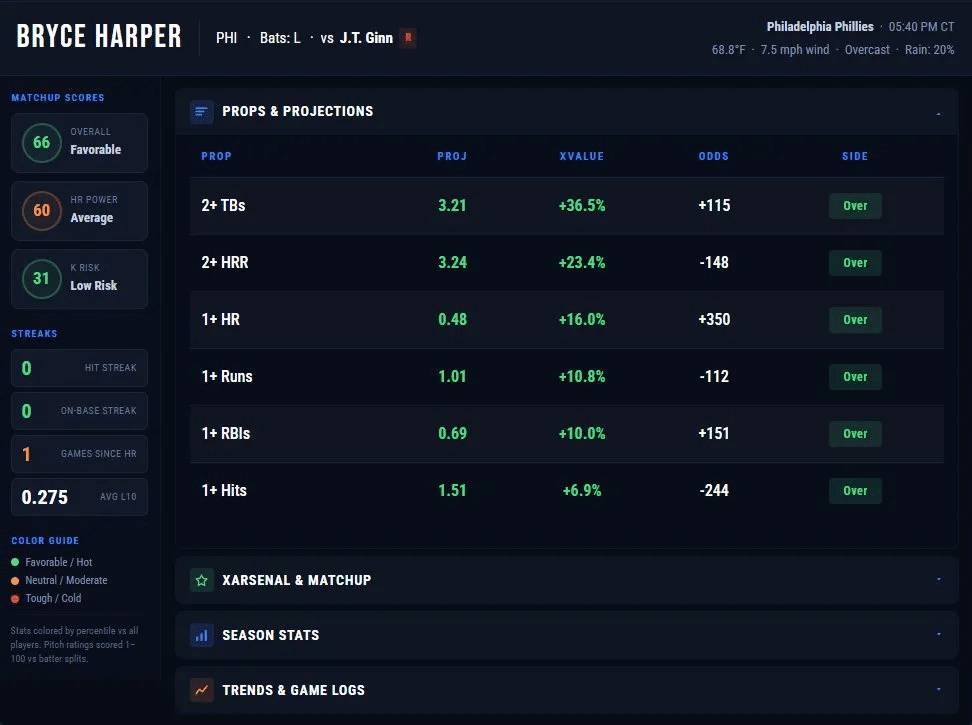The height and width of the screenshot is (725, 972).
Task: Sort by the XVALUE column header
Action: [581, 156]
